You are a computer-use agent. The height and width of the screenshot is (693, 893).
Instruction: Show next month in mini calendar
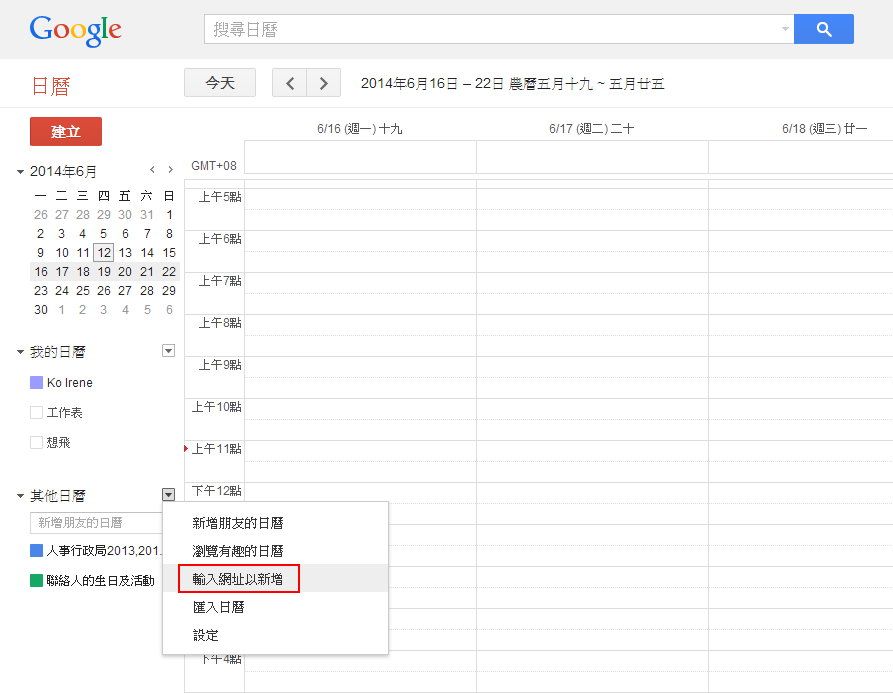tap(171, 171)
